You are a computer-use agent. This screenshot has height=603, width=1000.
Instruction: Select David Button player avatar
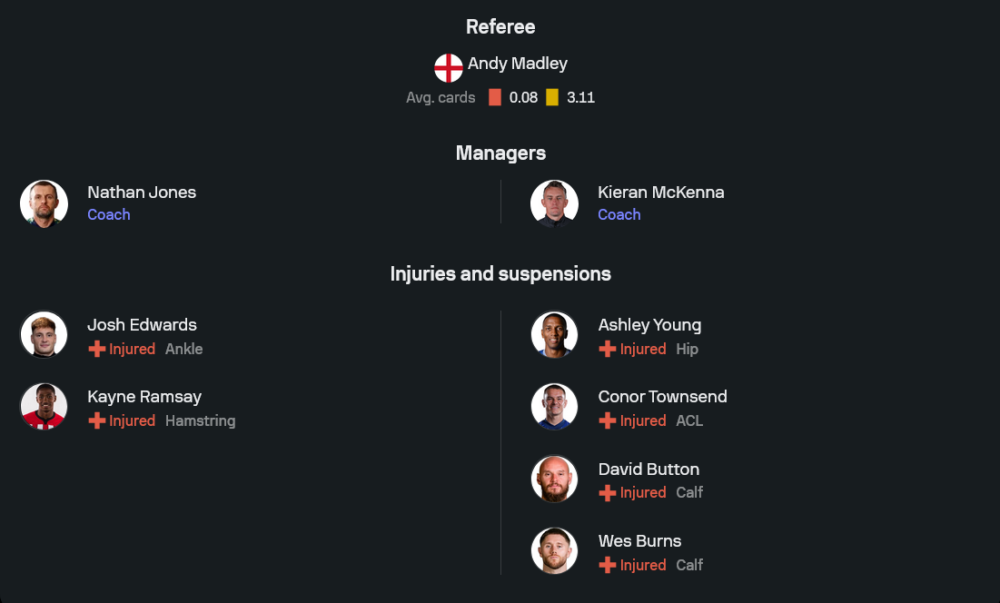click(554, 479)
